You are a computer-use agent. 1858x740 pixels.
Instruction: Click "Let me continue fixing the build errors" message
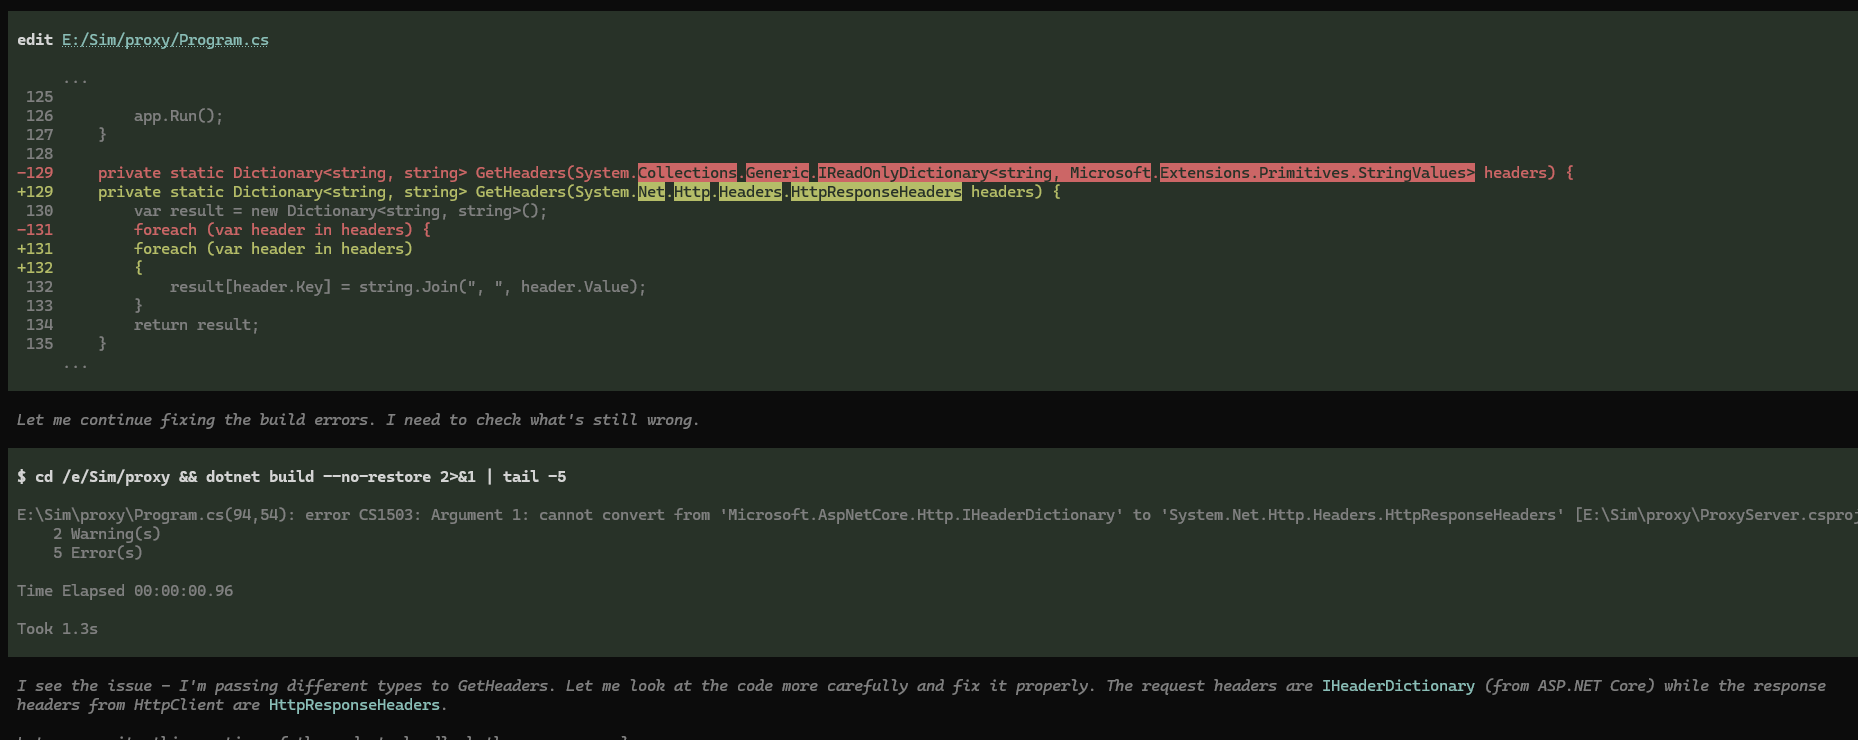[358, 420]
